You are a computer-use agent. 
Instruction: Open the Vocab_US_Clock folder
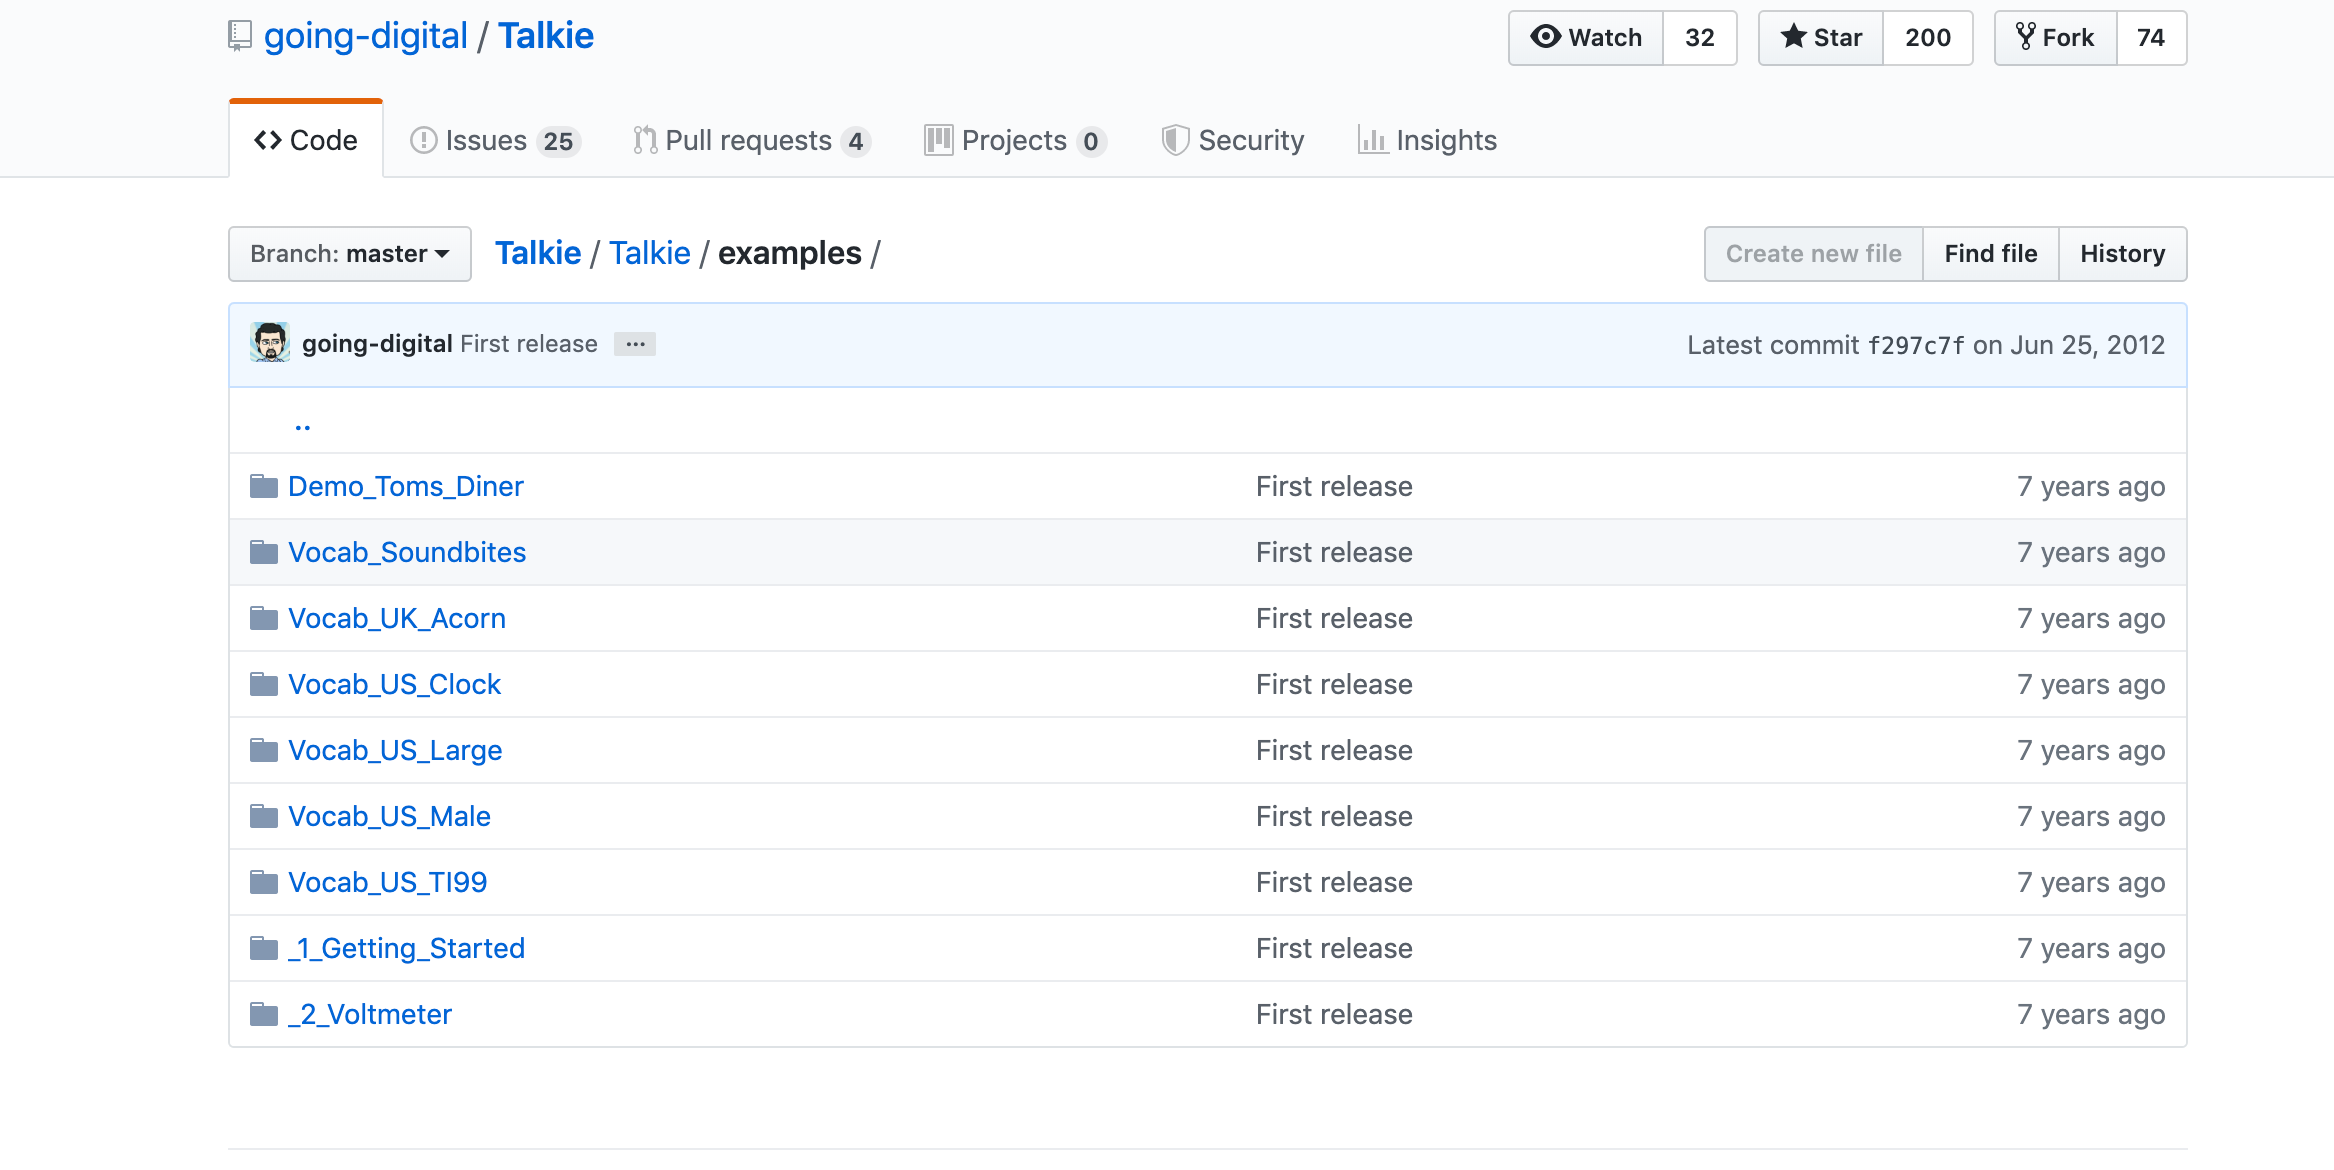coord(394,684)
